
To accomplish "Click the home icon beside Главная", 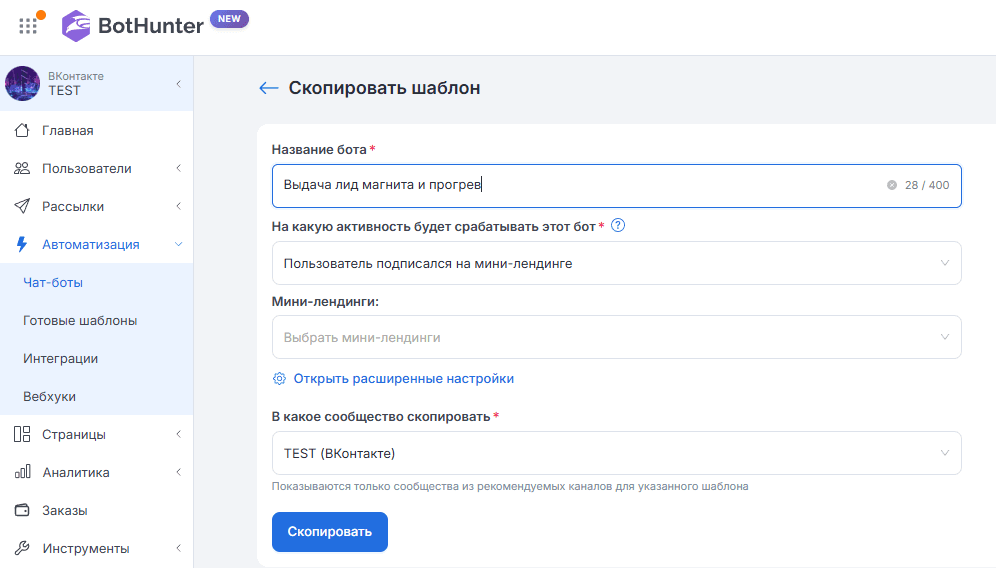I will [x=22, y=130].
